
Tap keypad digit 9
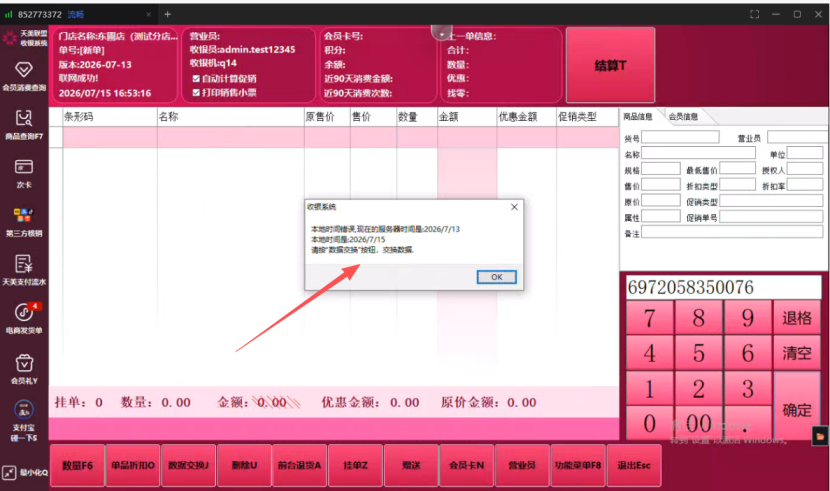[x=747, y=317]
